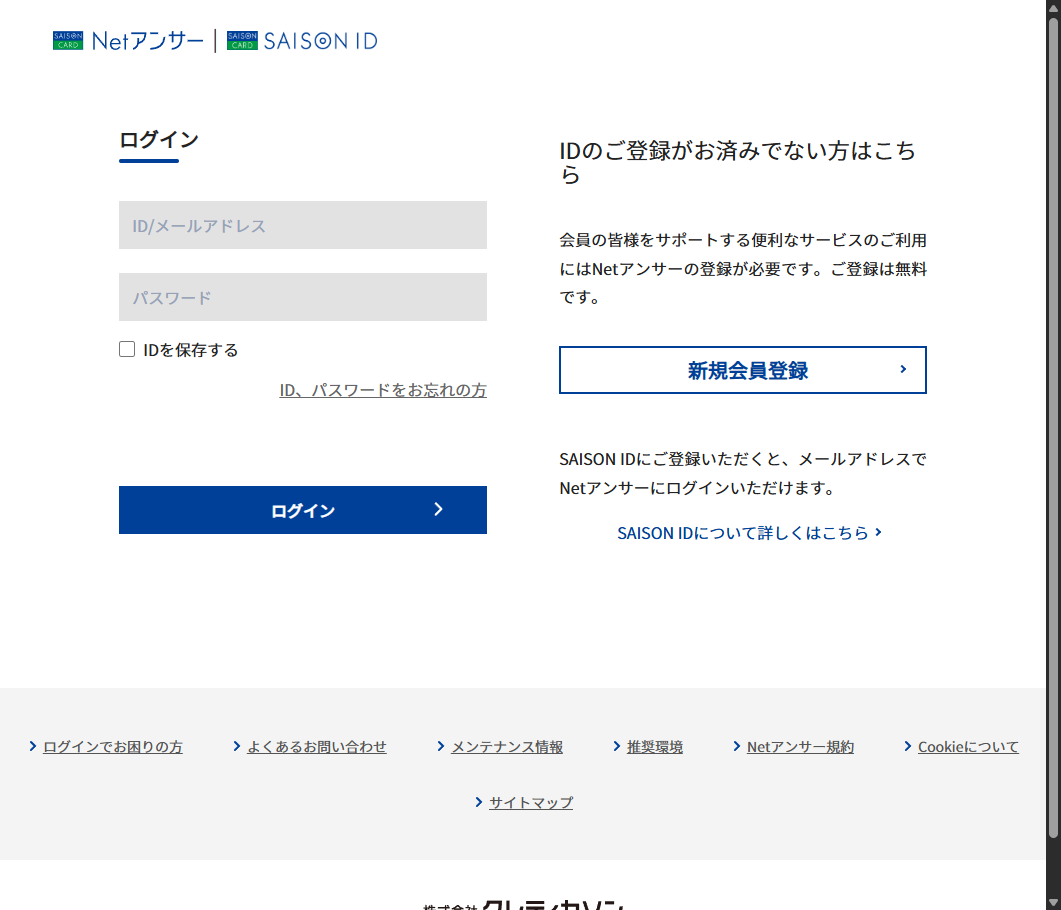Open the 推奨環境 footer link
The width and height of the screenshot is (1061, 910).
tap(654, 747)
